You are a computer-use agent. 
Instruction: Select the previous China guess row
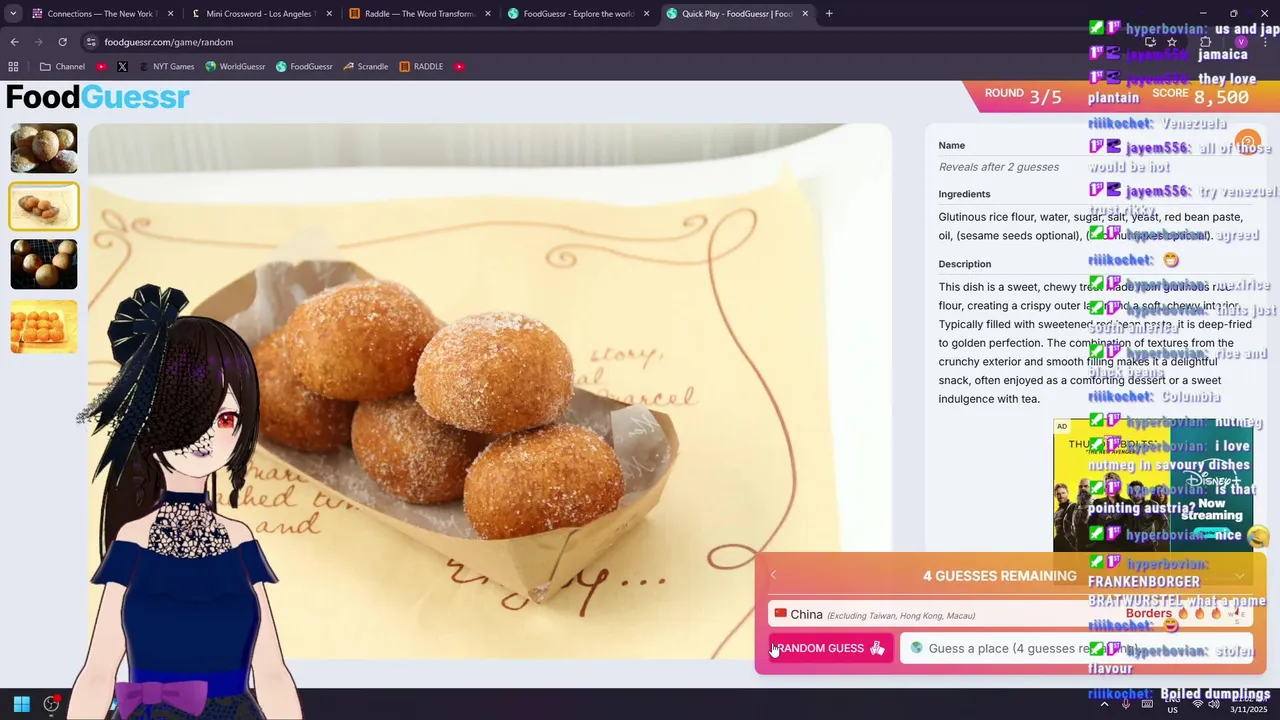tap(1010, 614)
